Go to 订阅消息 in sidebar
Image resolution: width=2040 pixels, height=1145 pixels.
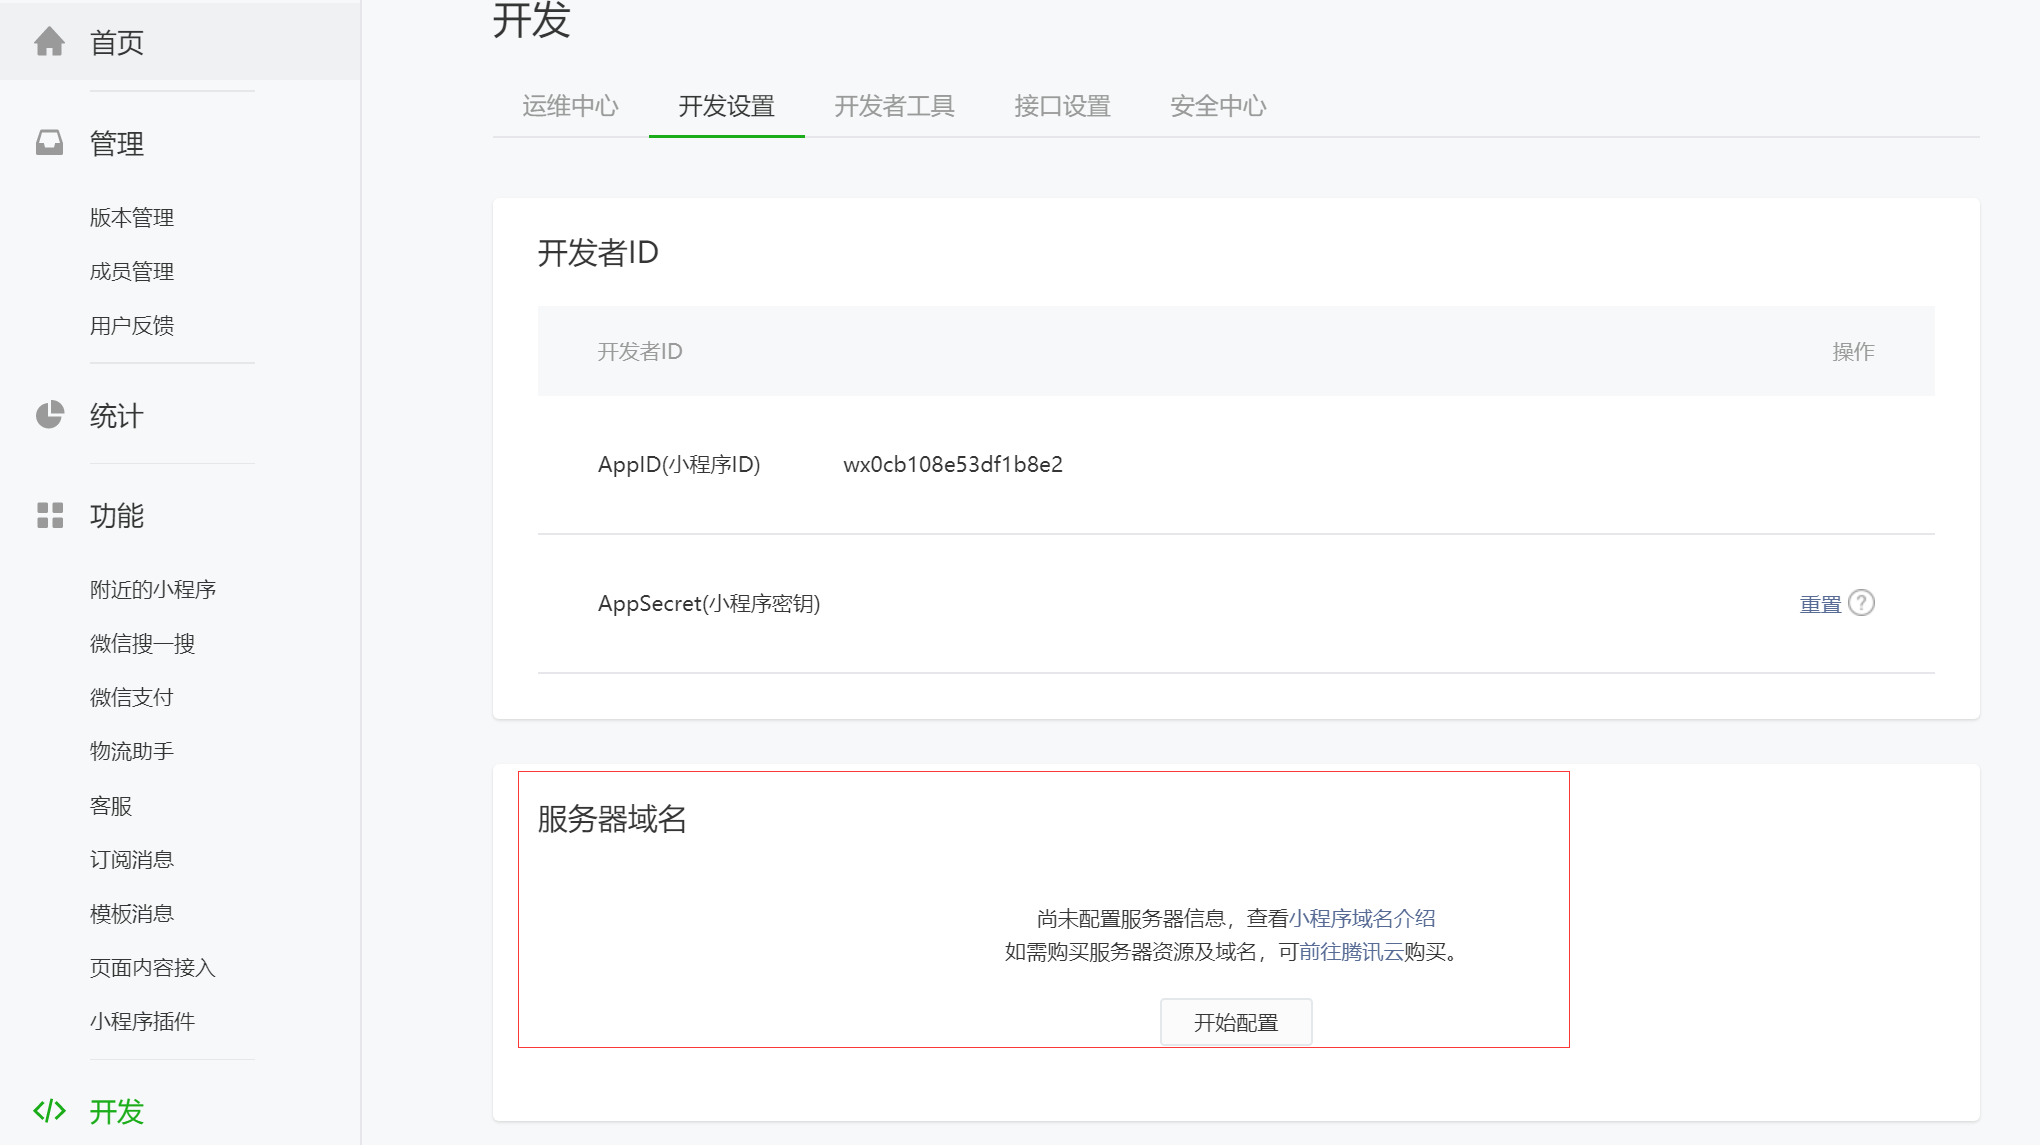click(132, 859)
